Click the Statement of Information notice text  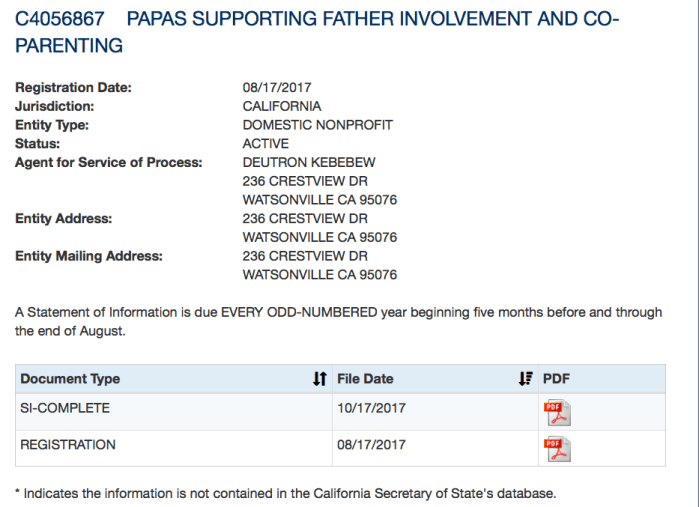pos(338,321)
